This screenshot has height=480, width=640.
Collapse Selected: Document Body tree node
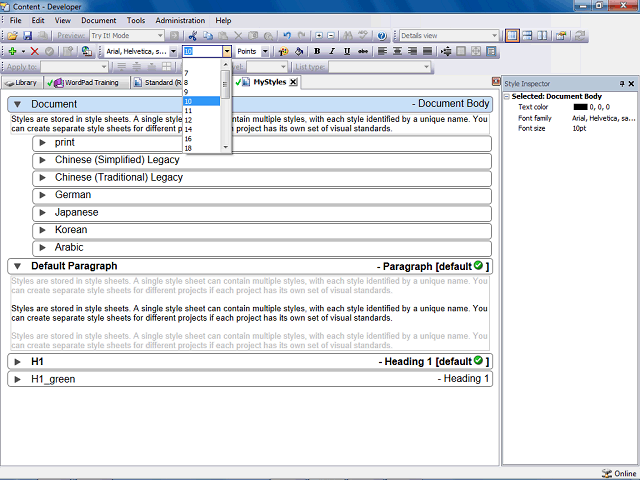pyautogui.click(x=507, y=97)
